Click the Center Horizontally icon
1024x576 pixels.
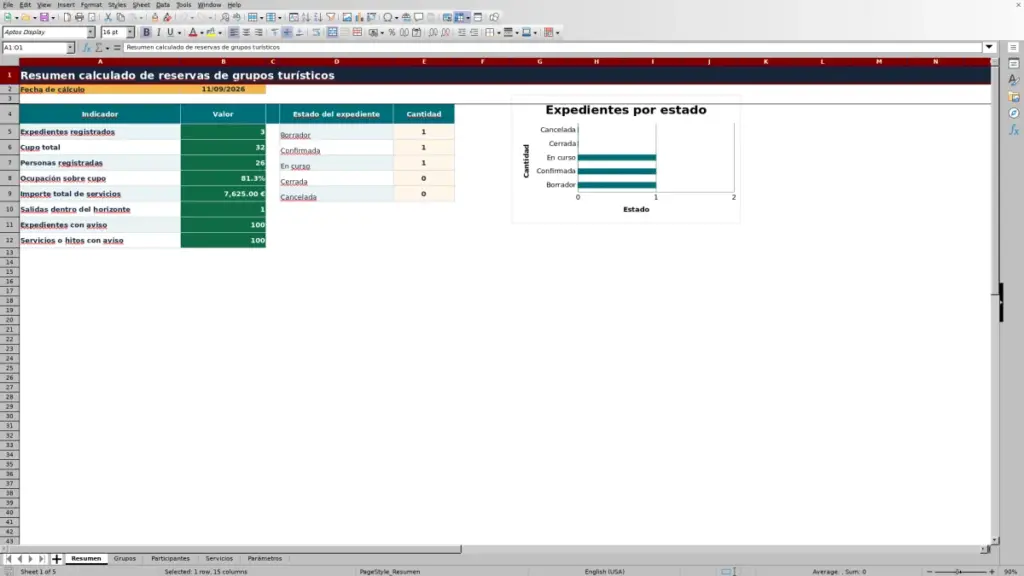tap(246, 32)
